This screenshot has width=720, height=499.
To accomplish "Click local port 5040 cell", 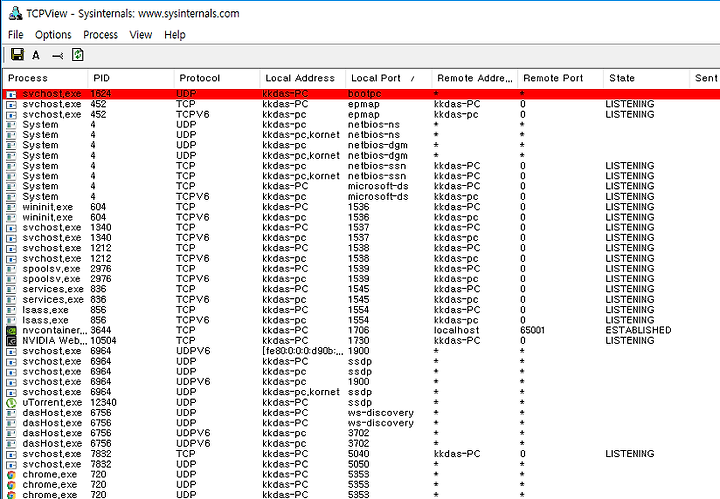I will click(x=359, y=454).
